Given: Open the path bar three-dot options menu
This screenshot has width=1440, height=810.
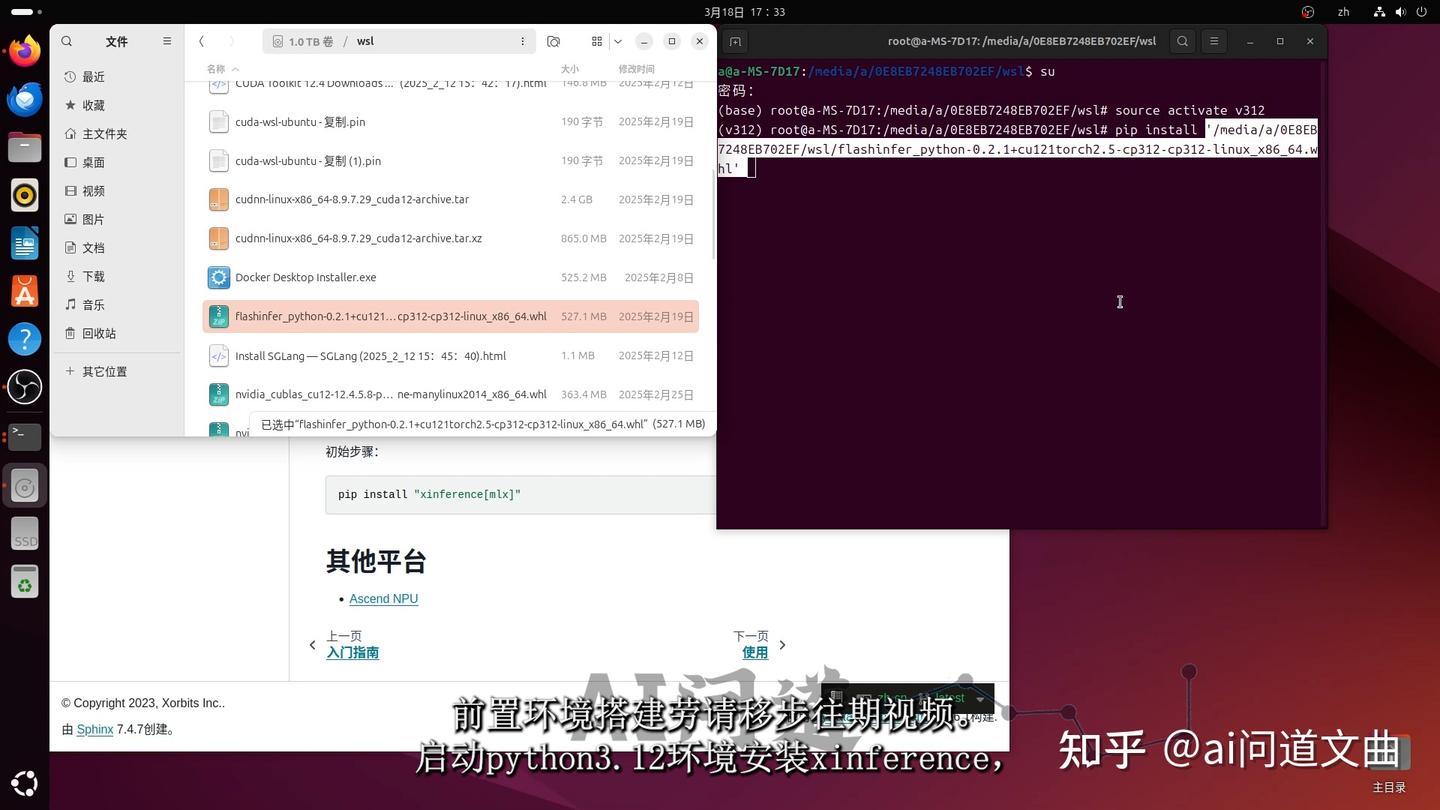Looking at the screenshot, I should coord(522,41).
